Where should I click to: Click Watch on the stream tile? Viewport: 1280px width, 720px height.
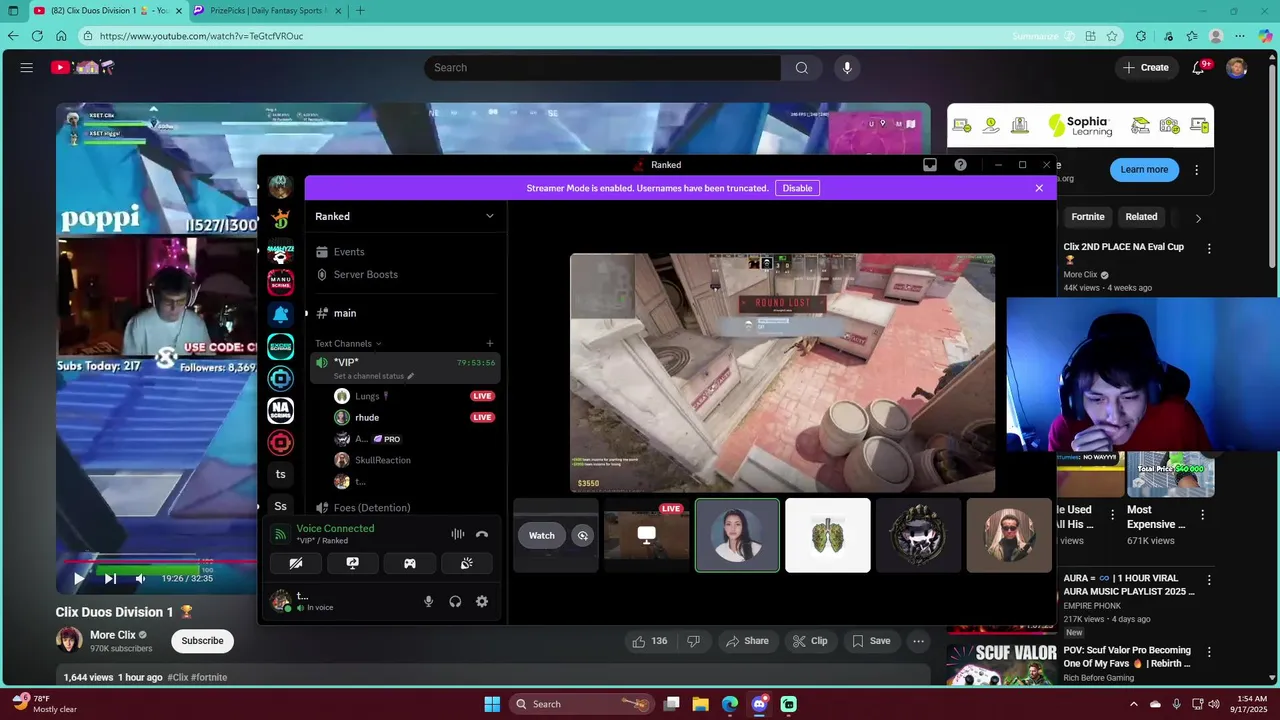[x=542, y=535]
